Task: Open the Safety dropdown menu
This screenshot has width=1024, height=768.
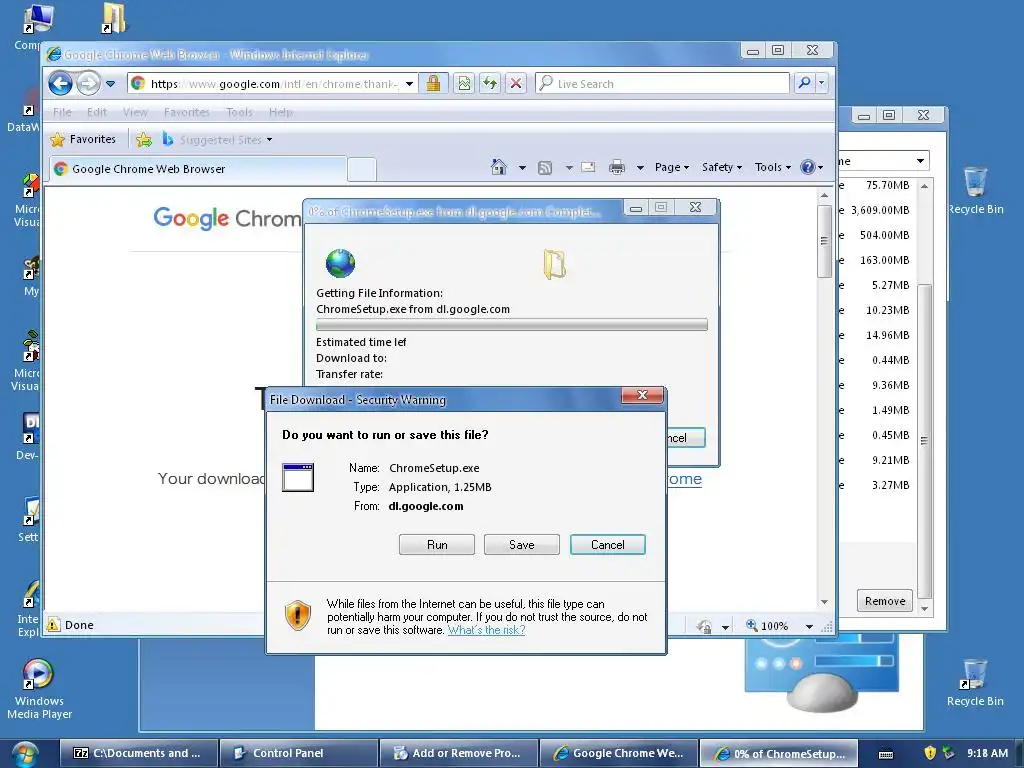Action: 722,167
